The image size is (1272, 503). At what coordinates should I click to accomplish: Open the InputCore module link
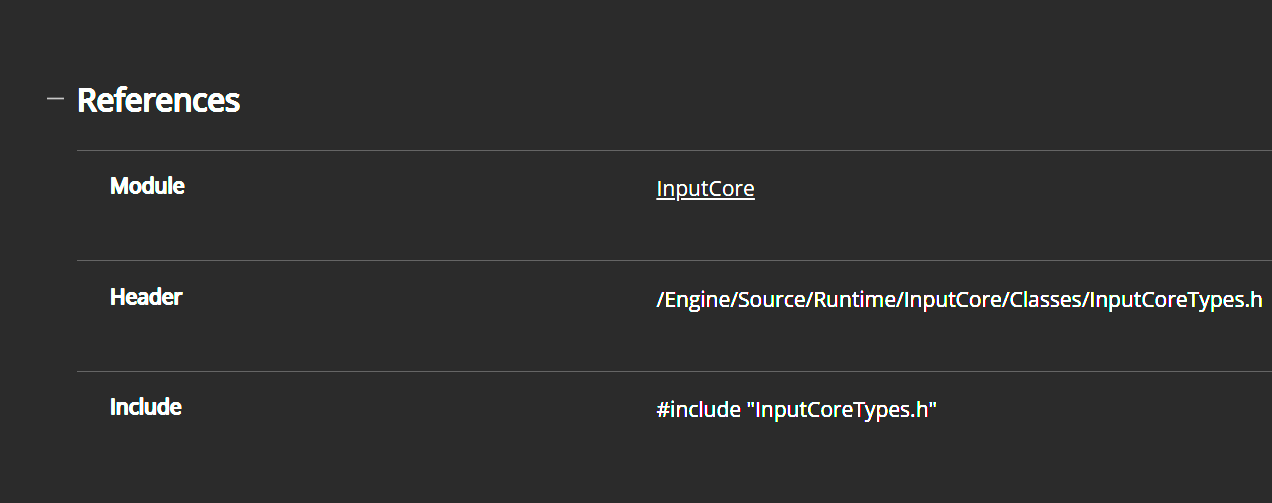point(705,189)
